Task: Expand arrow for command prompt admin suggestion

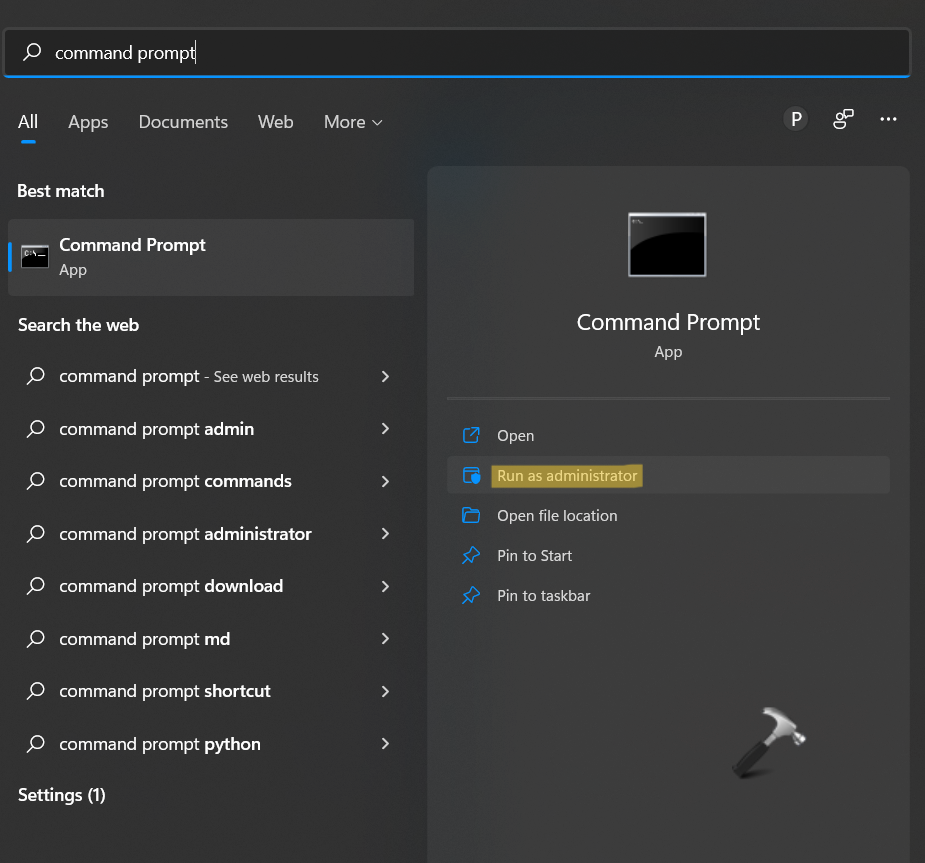Action: pyautogui.click(x=385, y=429)
